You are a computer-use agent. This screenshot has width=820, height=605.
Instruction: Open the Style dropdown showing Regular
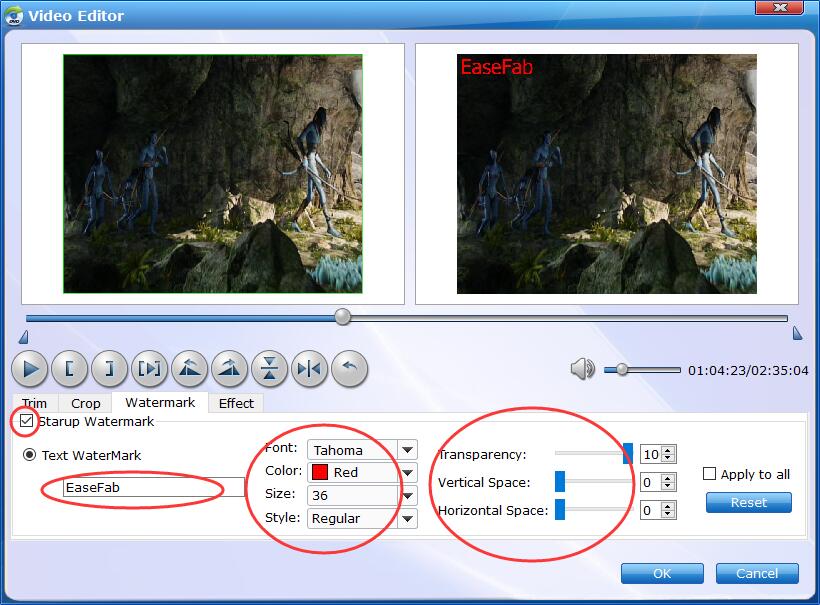[407, 519]
